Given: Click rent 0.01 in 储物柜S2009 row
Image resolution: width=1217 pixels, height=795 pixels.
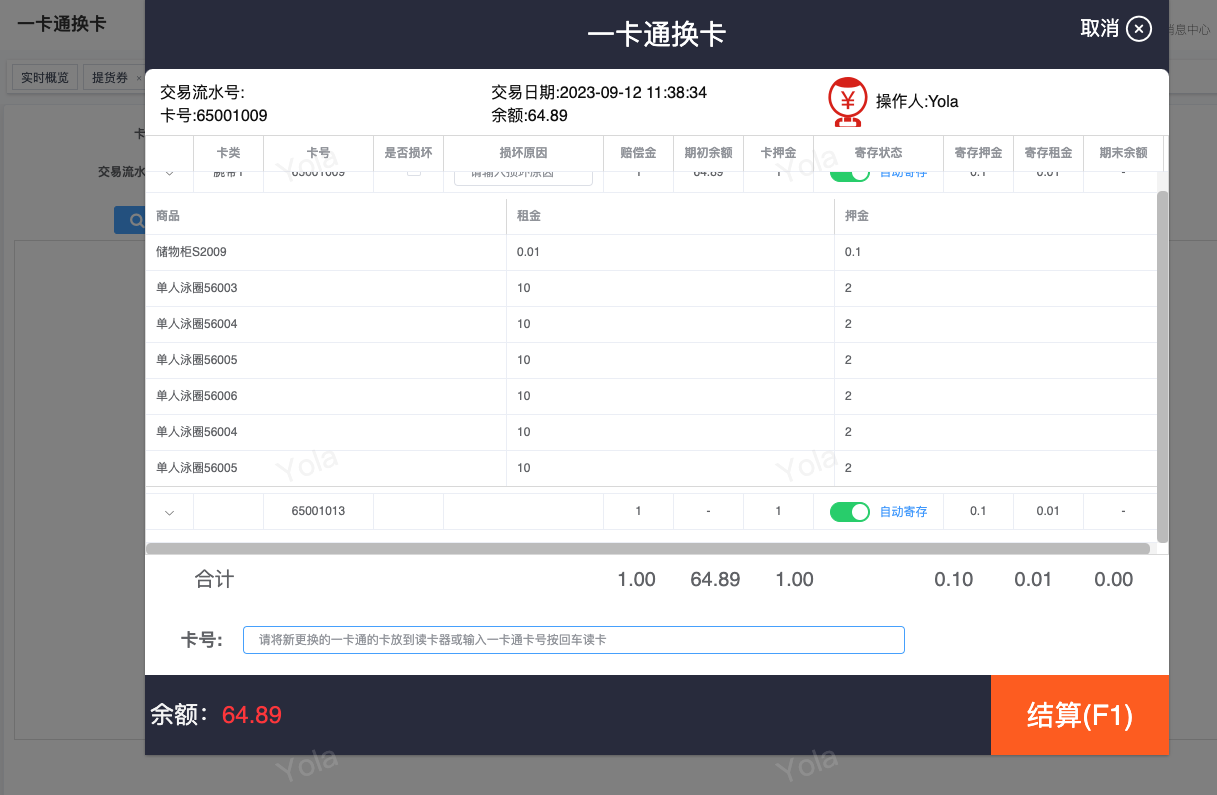Looking at the screenshot, I should (x=528, y=252).
